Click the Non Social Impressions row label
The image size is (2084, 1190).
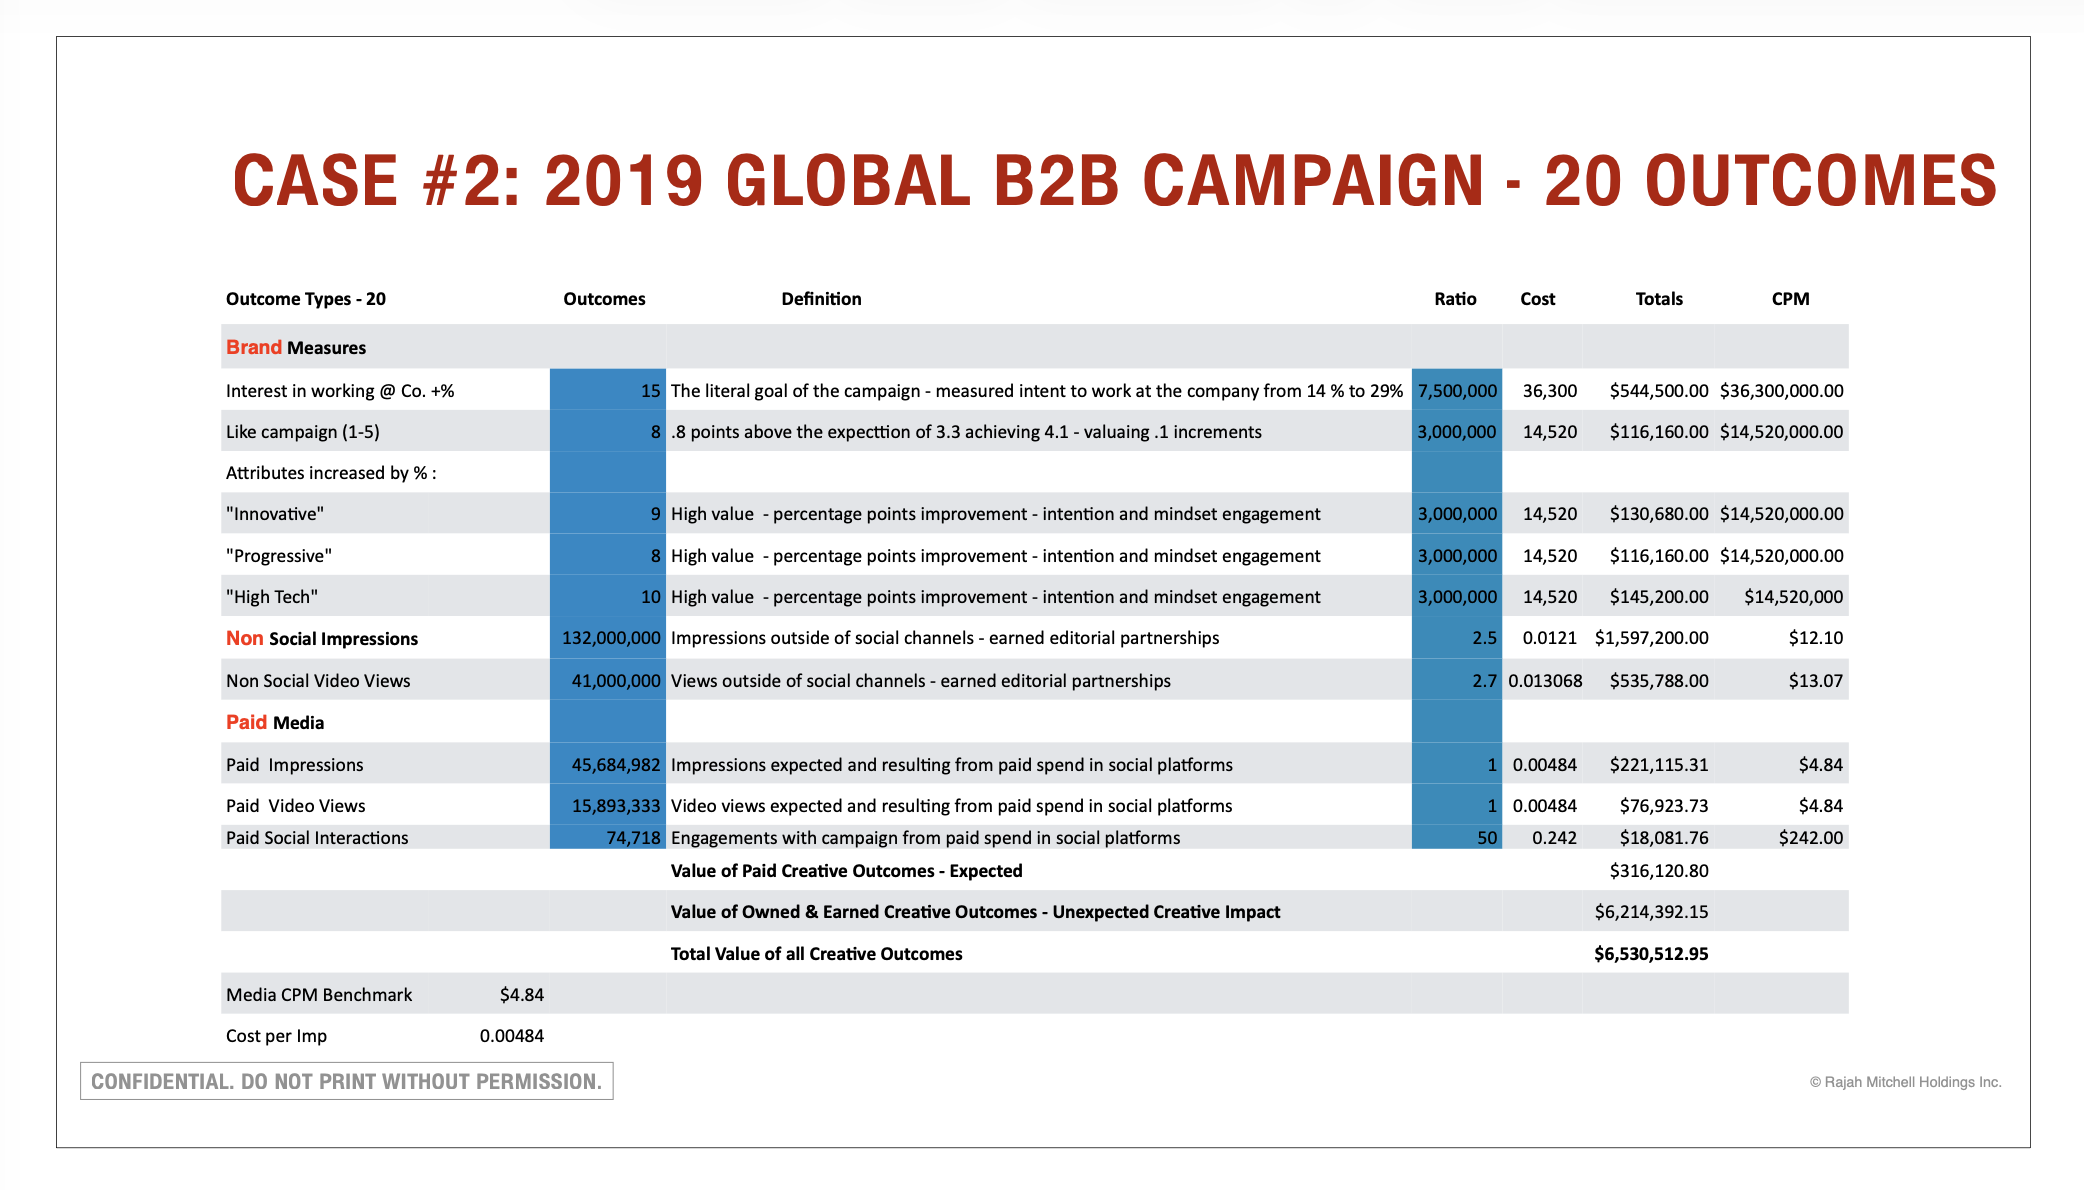coord(321,638)
